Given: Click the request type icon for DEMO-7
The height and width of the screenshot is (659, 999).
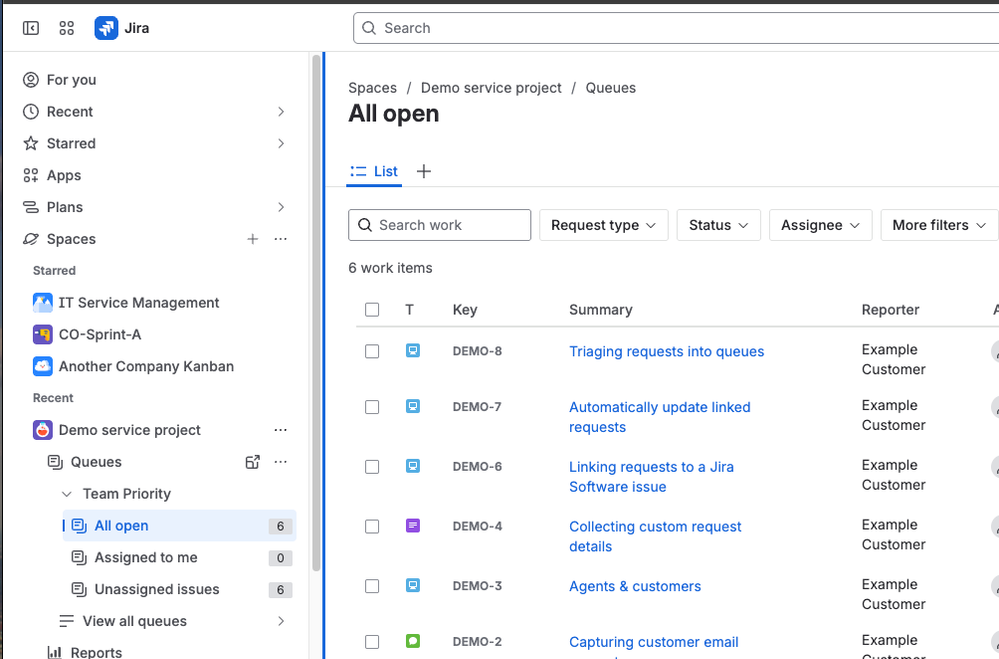Looking at the screenshot, I should [413, 406].
